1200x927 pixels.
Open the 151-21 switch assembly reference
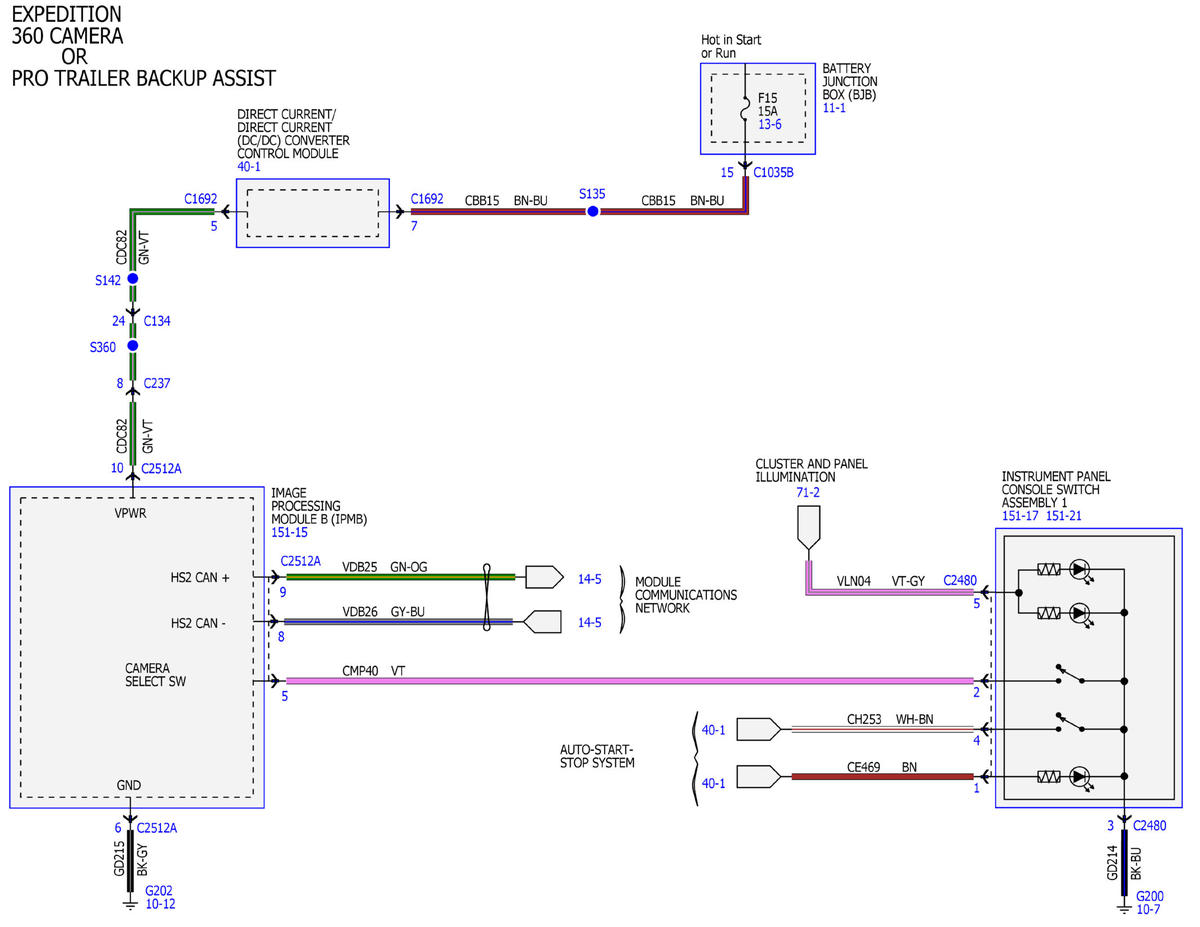pyautogui.click(x=1063, y=516)
